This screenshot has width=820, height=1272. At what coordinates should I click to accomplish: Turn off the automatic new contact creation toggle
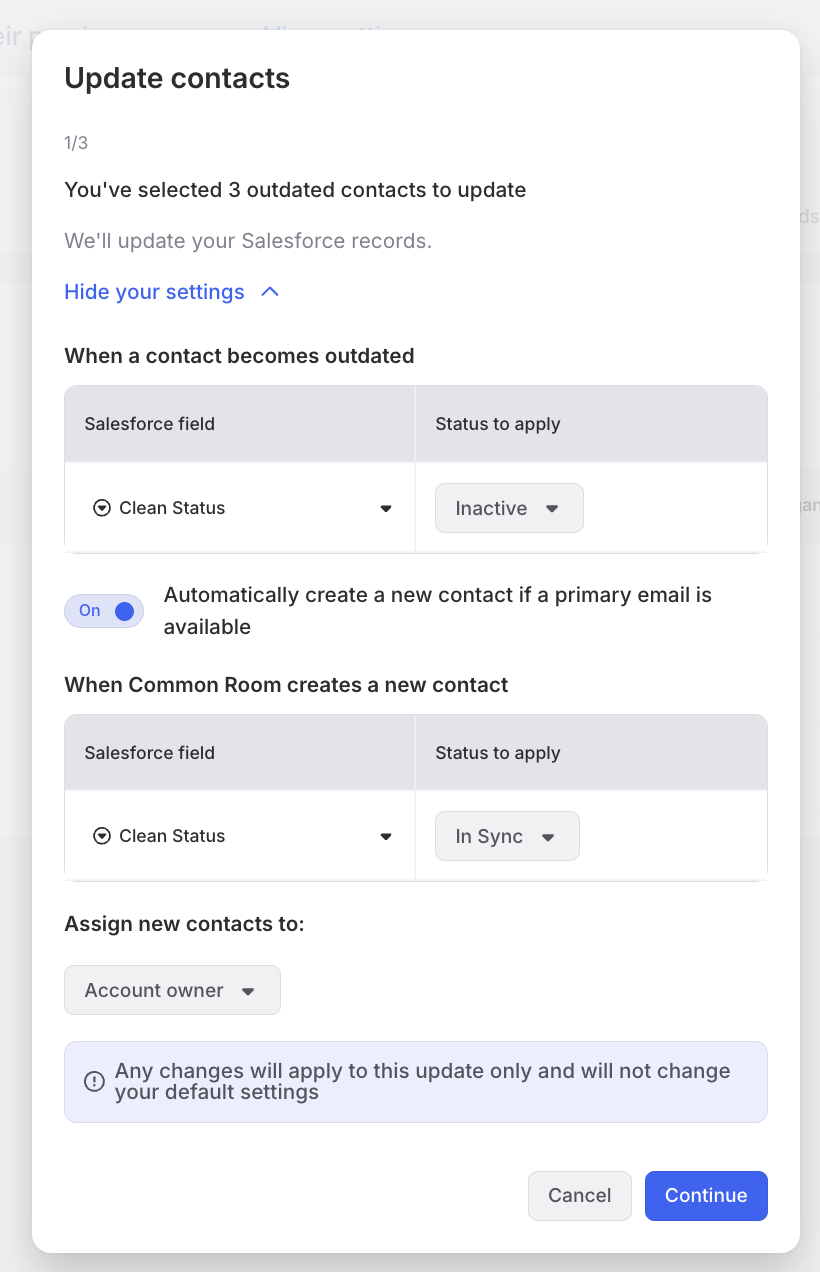tap(104, 611)
